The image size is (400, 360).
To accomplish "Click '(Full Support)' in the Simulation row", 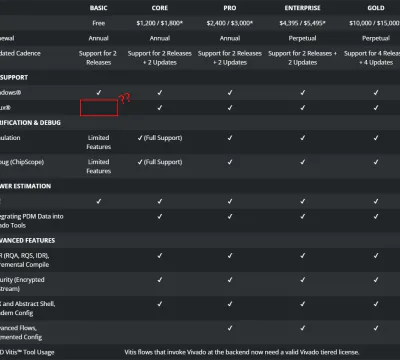I will (x=163, y=138).
